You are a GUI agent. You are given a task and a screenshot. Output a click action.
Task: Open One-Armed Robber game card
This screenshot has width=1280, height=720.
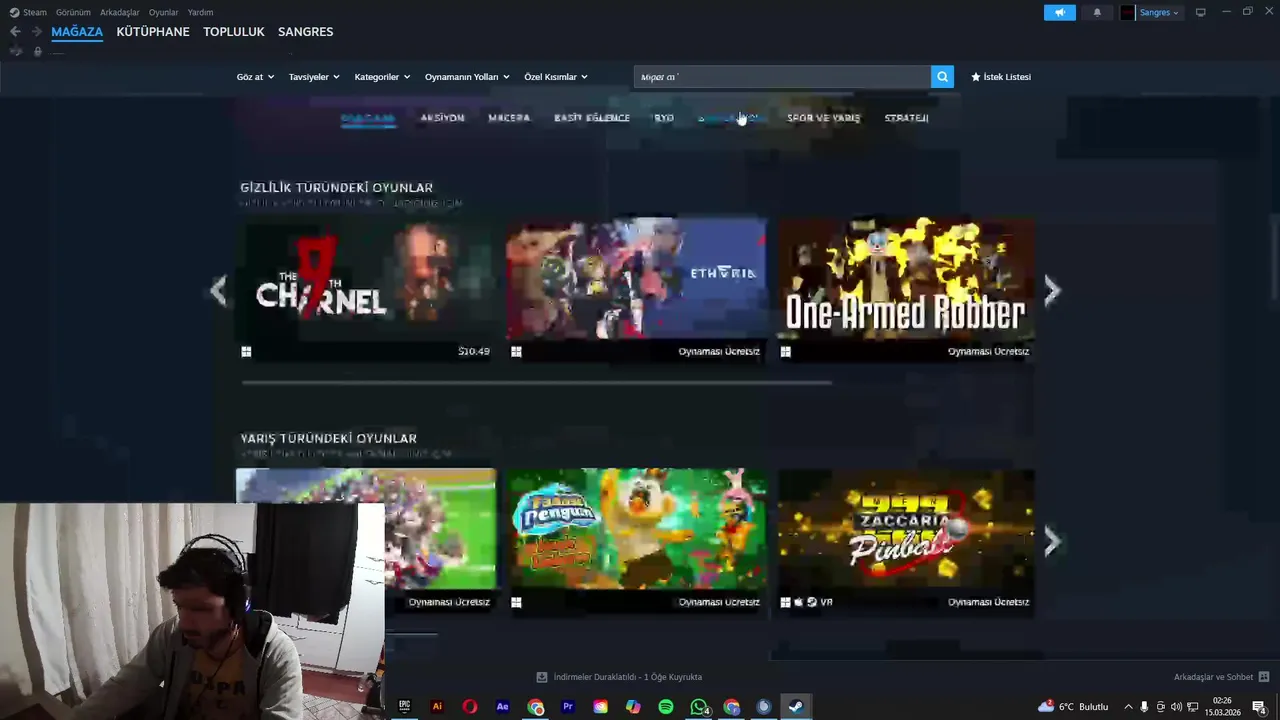[x=906, y=290]
